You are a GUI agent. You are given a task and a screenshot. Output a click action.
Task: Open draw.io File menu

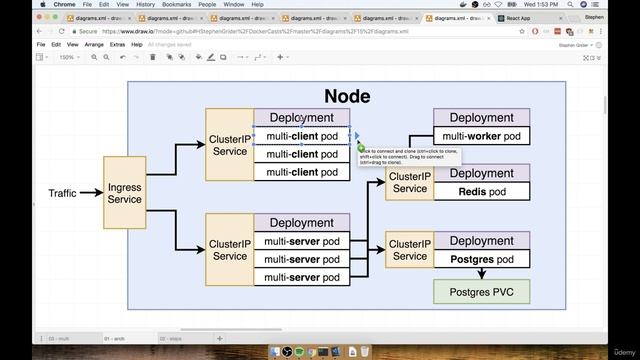41,44
